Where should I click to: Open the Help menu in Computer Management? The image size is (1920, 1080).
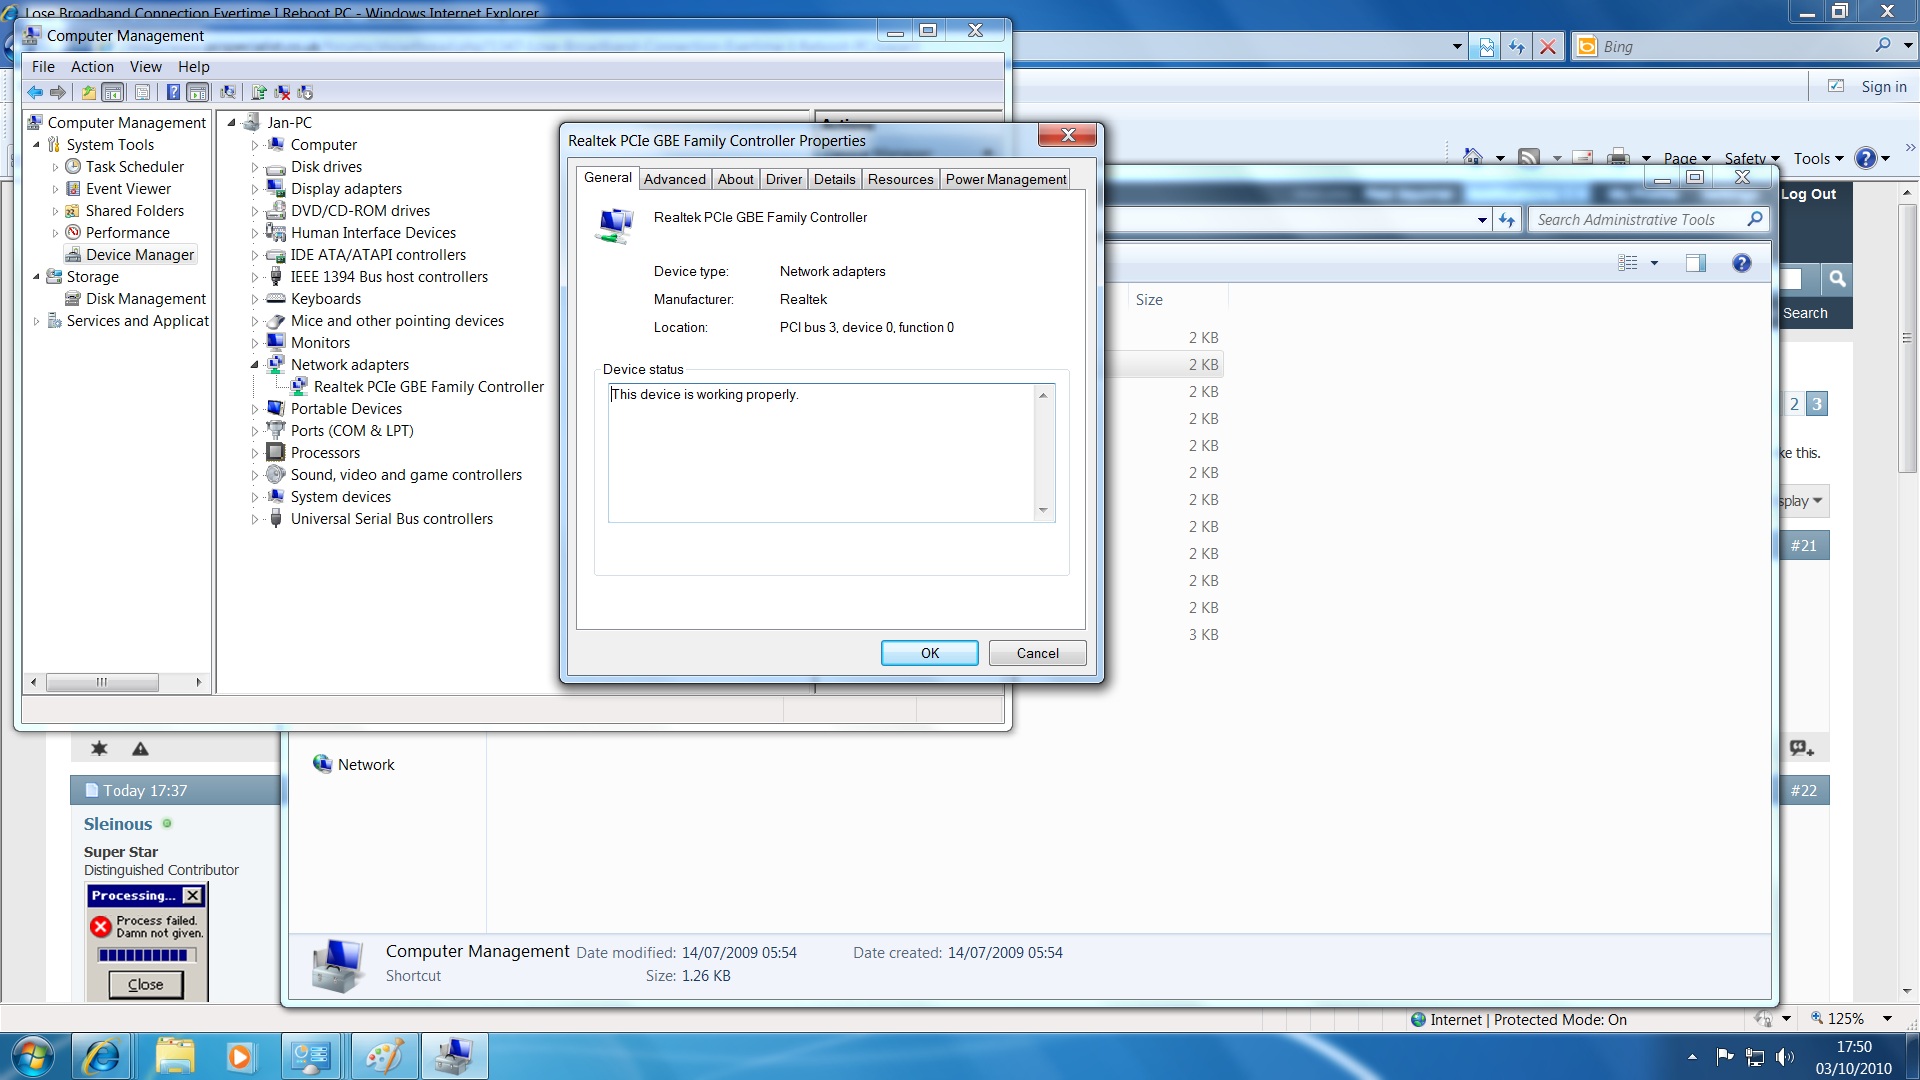[x=194, y=67]
